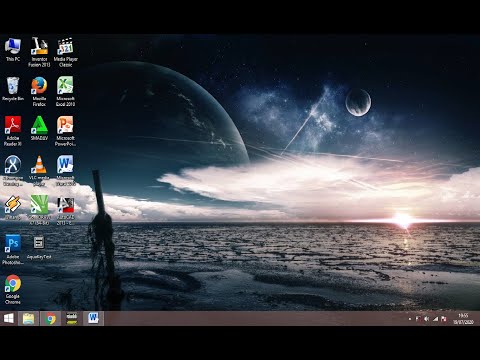Open the network signal tray icon
Image resolution: width=480 pixels, height=360 pixels.
435,319
